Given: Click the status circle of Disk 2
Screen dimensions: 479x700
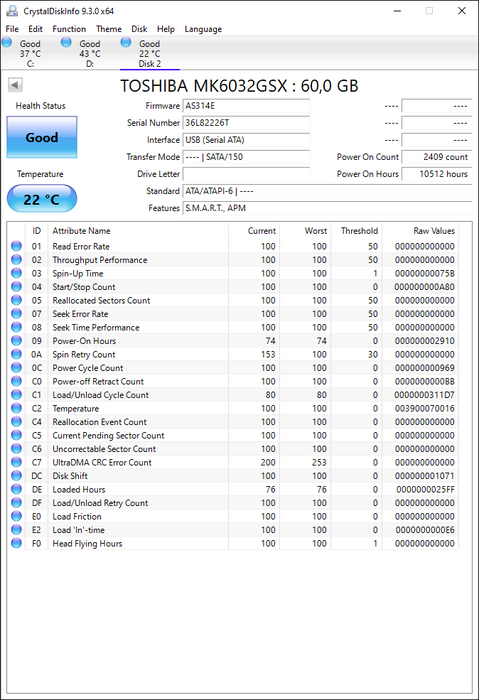Looking at the screenshot, I should point(126,42).
